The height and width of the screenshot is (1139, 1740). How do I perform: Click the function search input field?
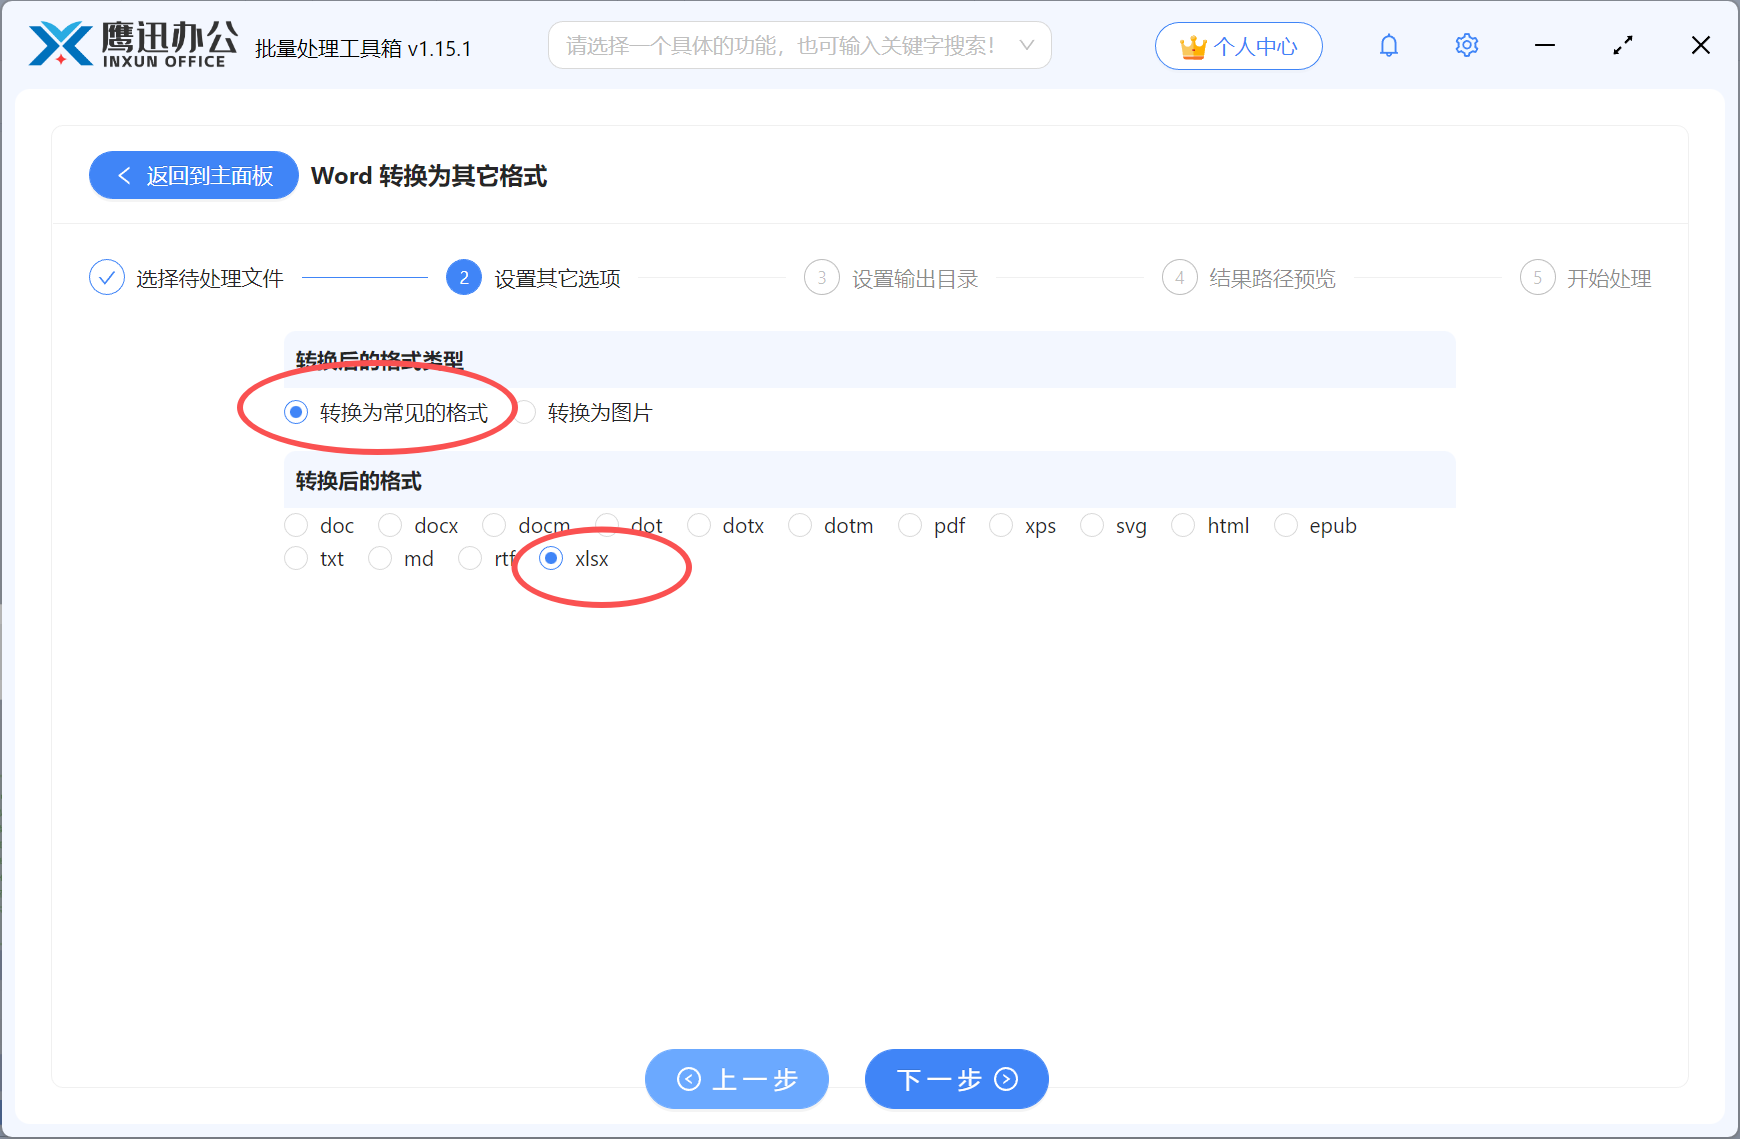click(780, 45)
